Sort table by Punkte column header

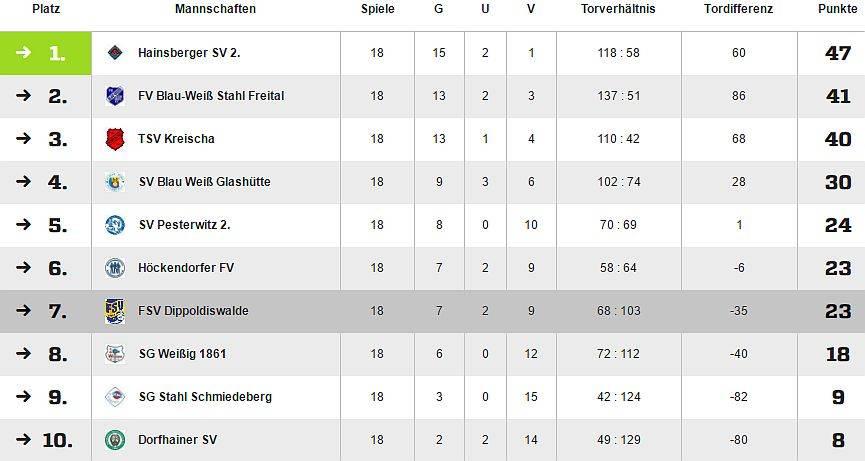(837, 9)
